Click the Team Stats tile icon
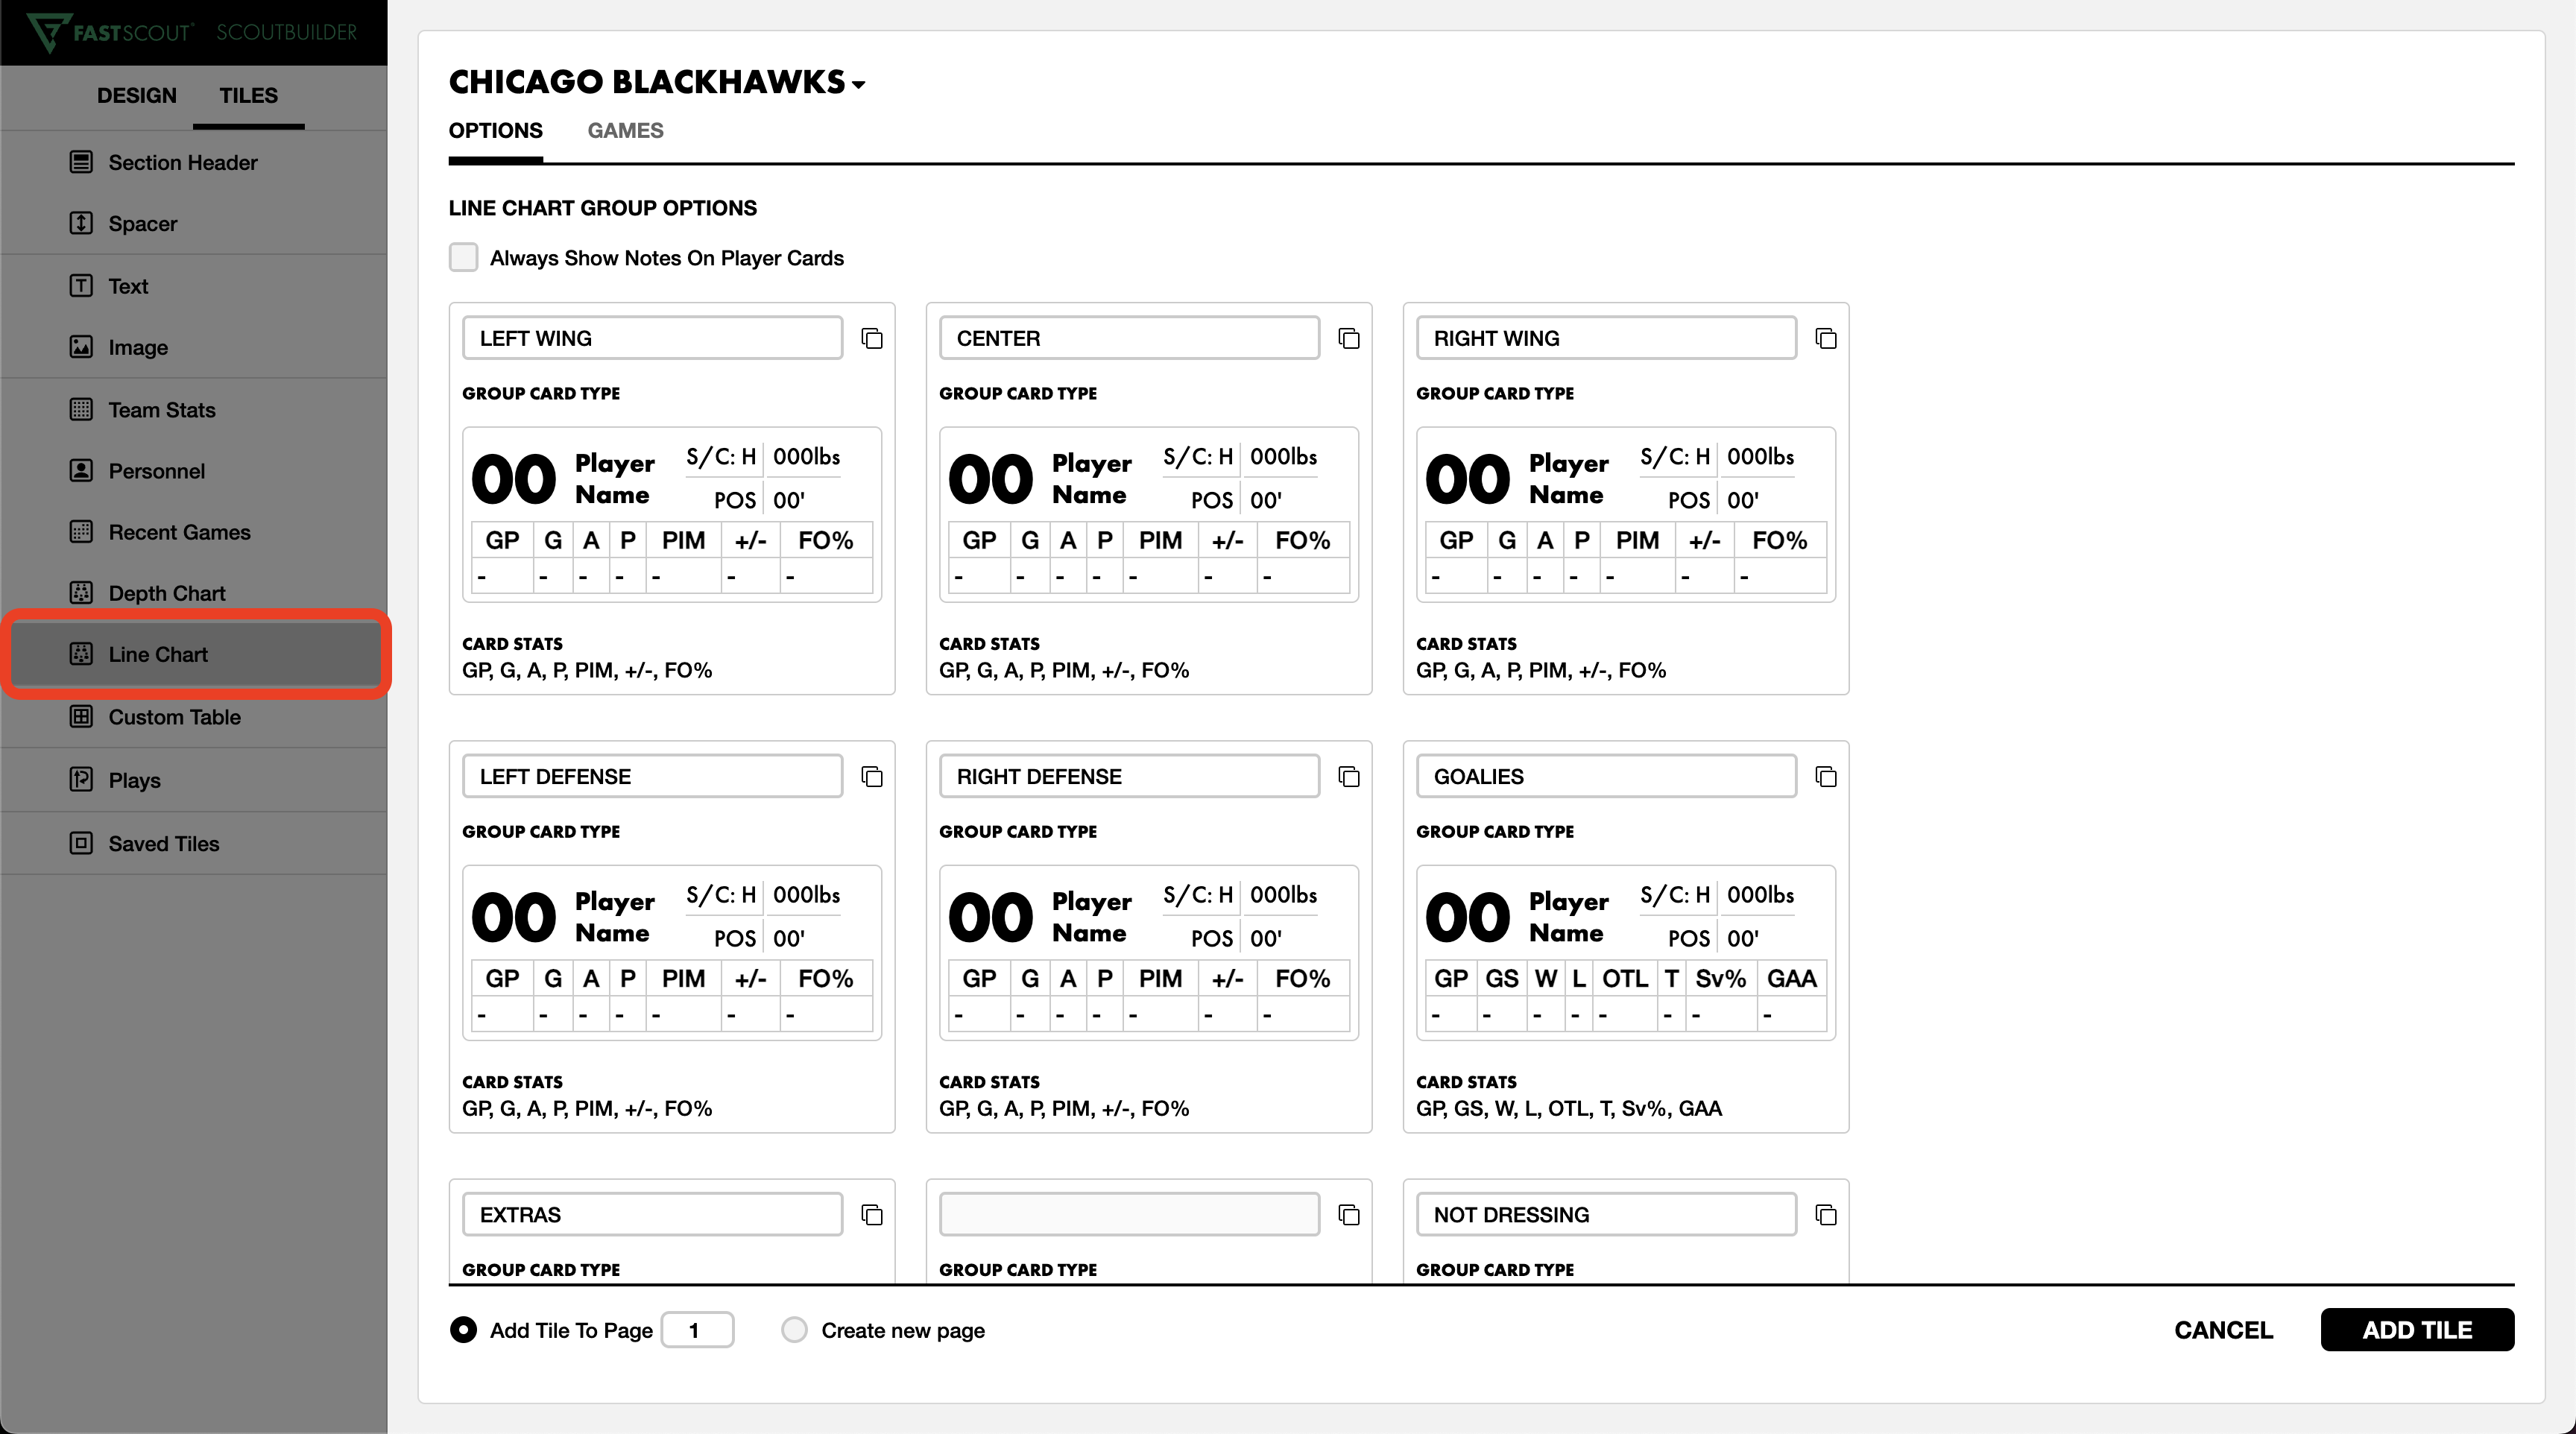The height and width of the screenshot is (1434, 2576). (81, 409)
